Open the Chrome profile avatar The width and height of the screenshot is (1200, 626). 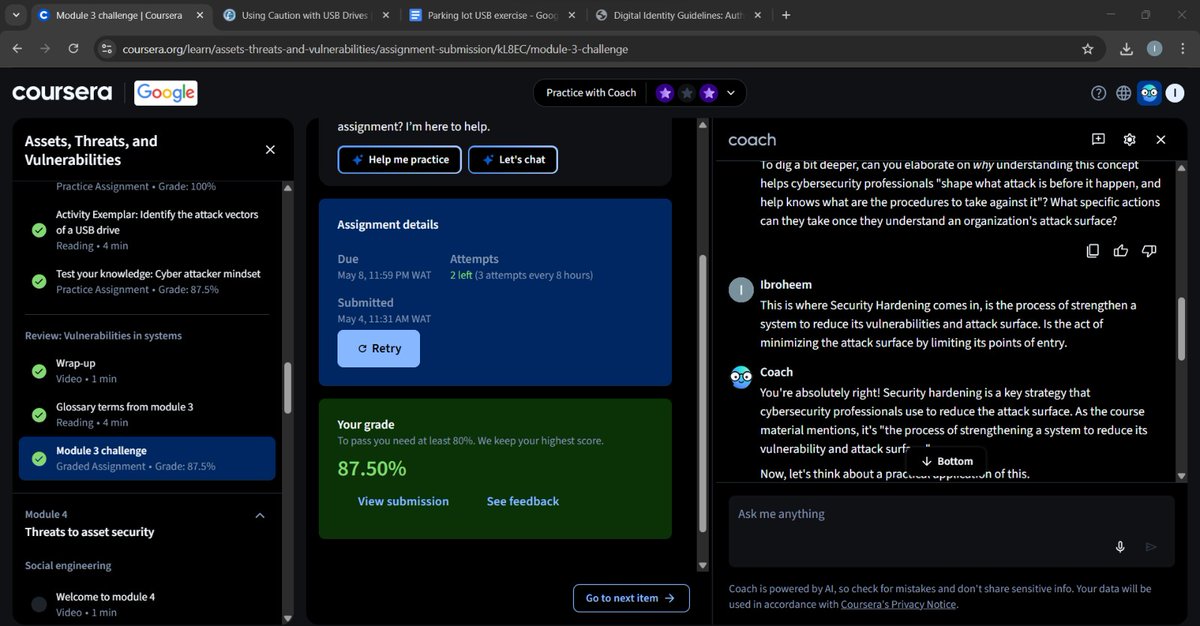coord(1154,48)
